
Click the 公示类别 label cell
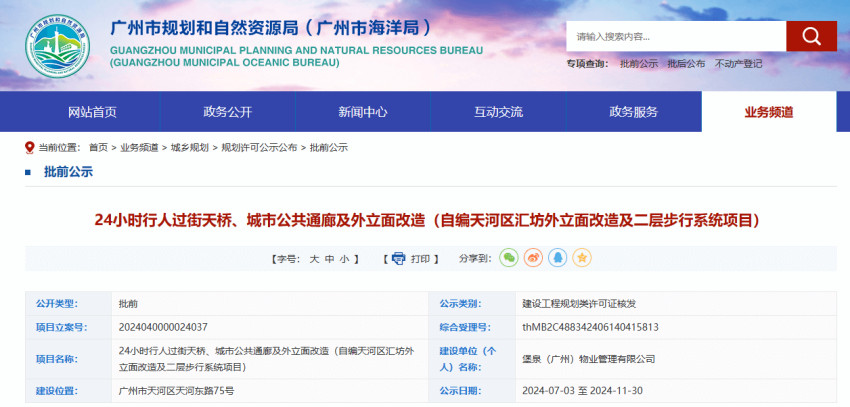coord(472,304)
